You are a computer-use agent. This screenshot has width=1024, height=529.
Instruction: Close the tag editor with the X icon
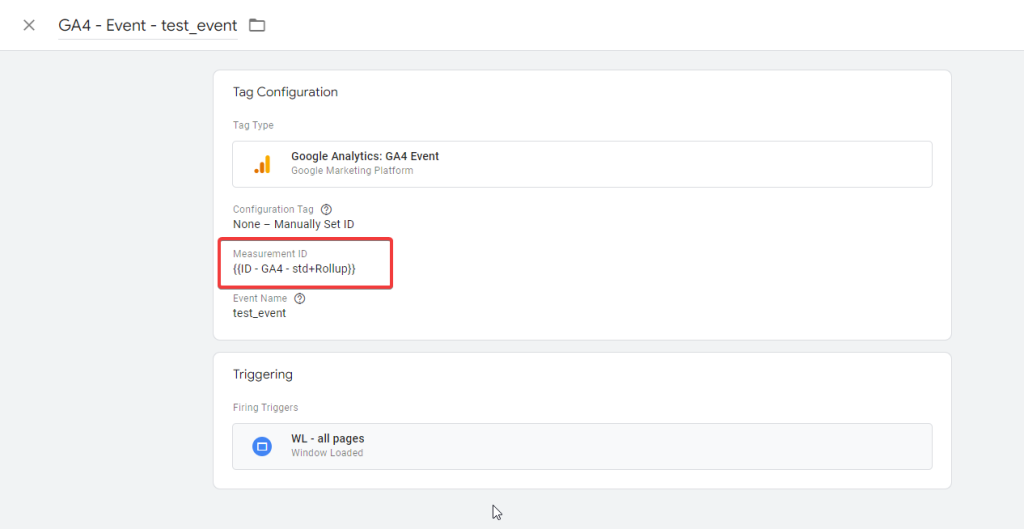pos(29,25)
